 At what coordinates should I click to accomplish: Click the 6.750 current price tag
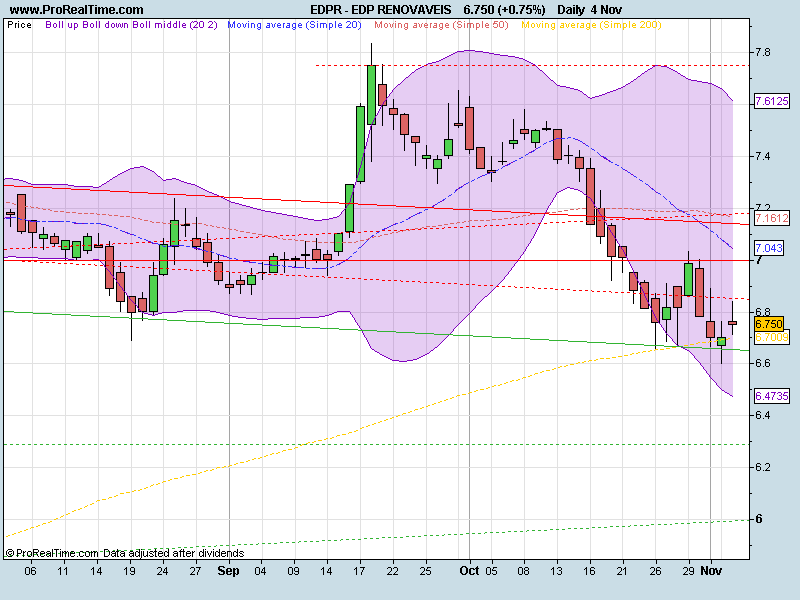click(x=769, y=324)
